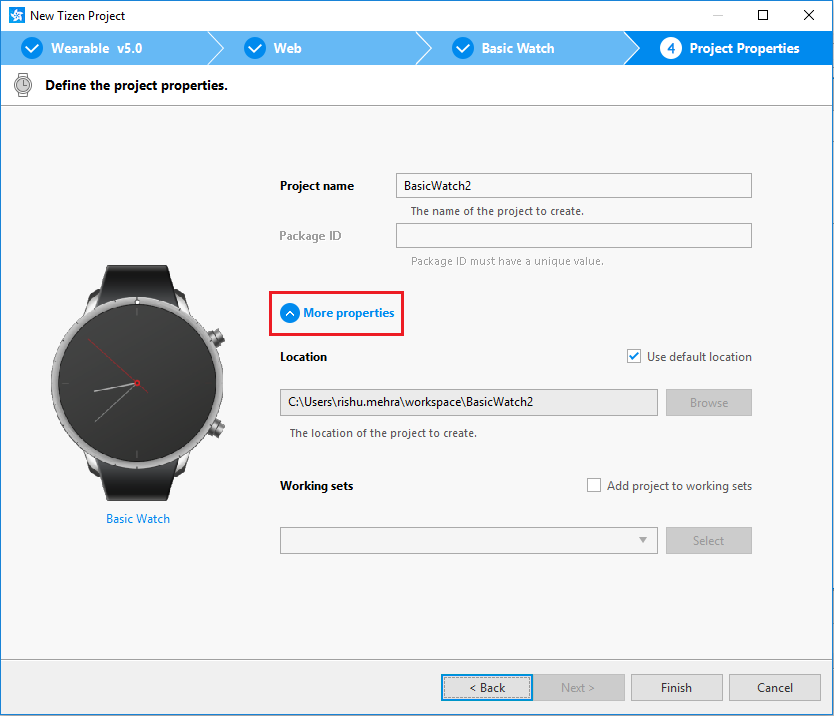Click the step 4 number badge
This screenshot has width=834, height=716.
click(x=671, y=48)
